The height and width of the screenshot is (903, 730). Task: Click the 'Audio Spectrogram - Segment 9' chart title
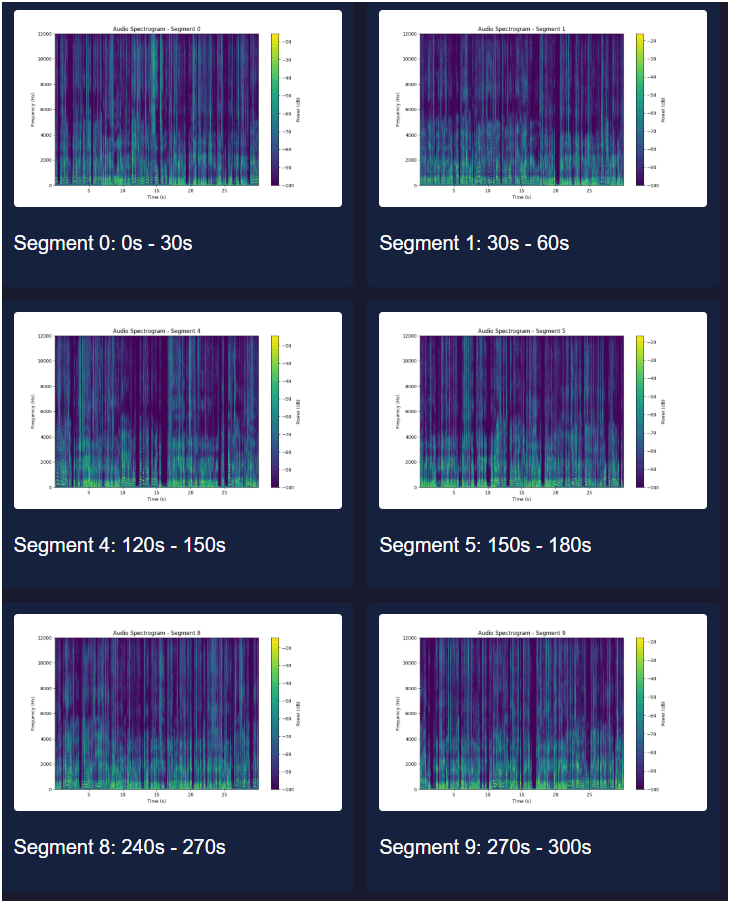point(522,633)
